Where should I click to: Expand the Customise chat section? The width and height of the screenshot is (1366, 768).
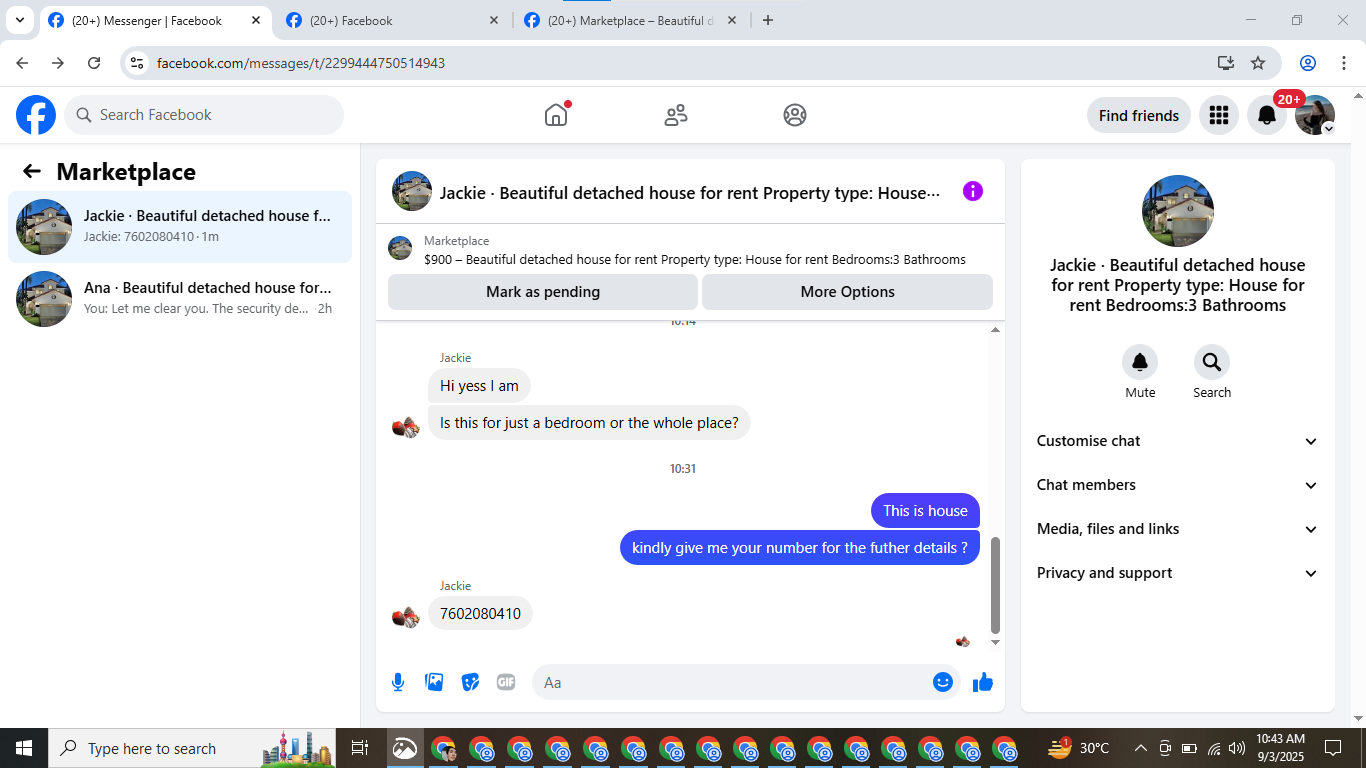1178,441
